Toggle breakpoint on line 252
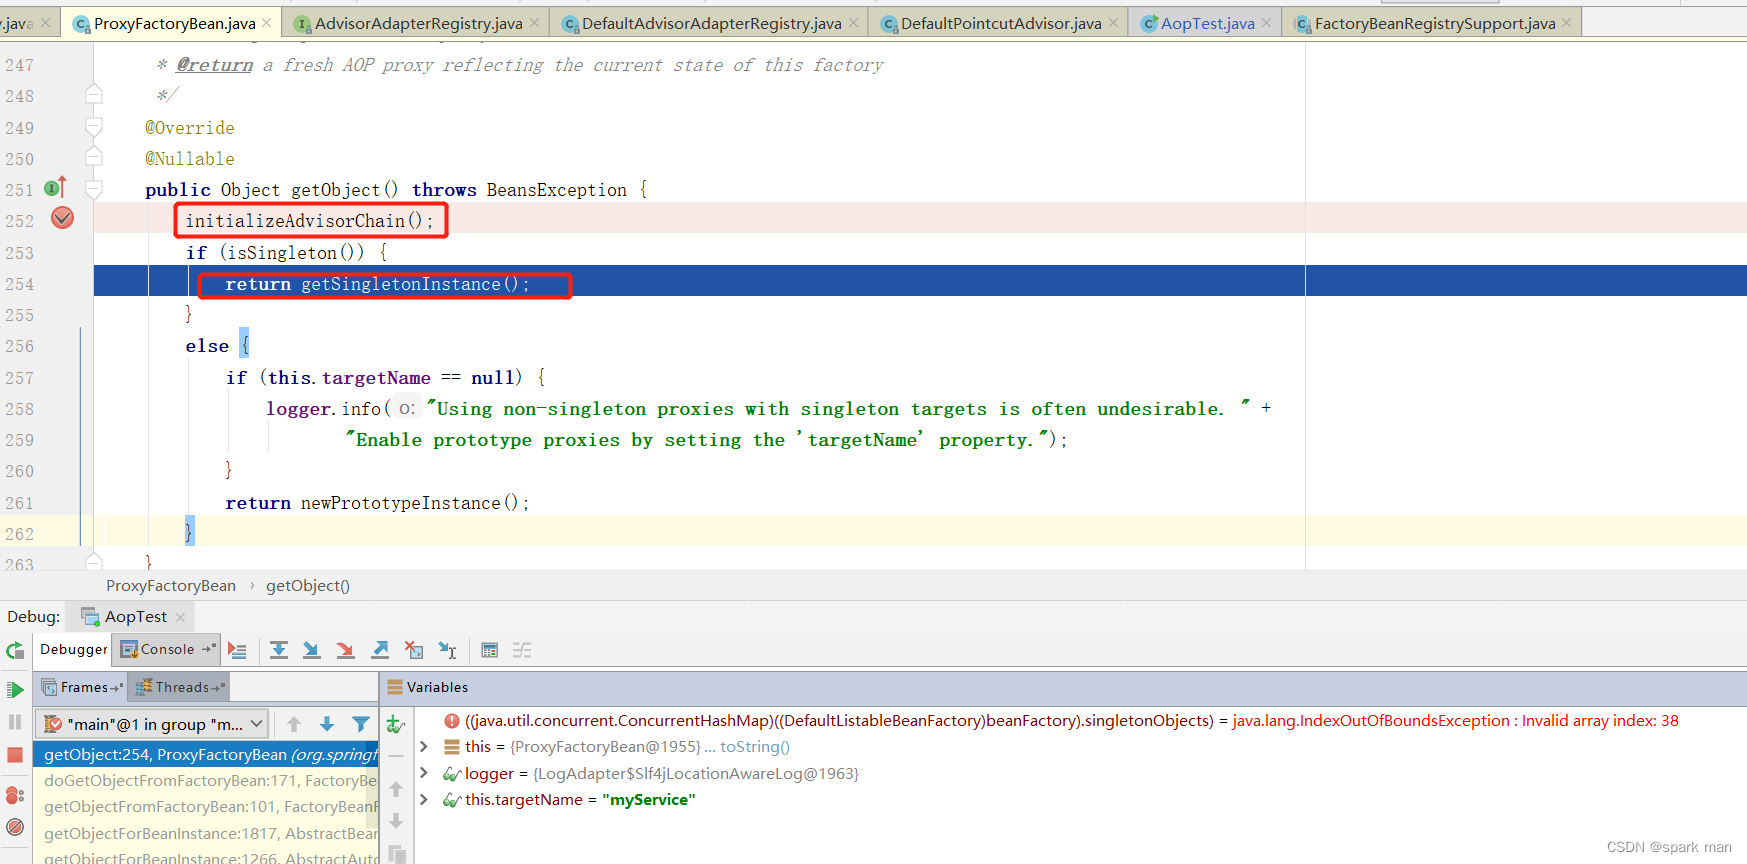The width and height of the screenshot is (1747, 864). click(x=62, y=218)
